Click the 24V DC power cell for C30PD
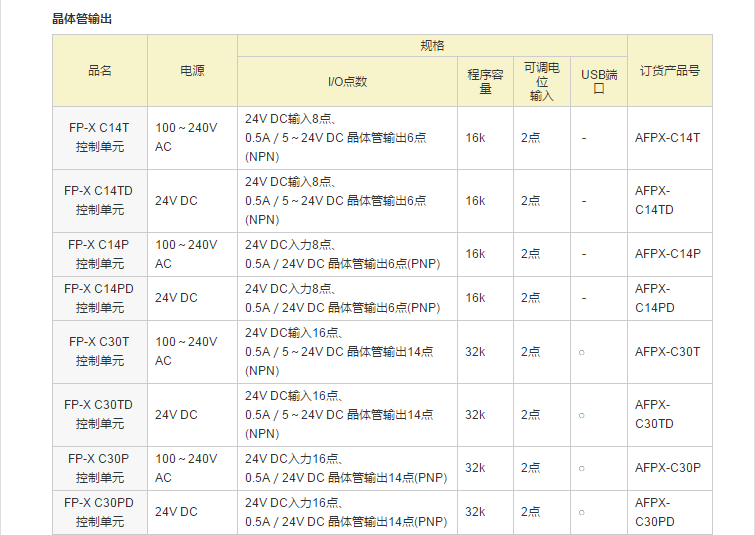This screenshot has height=535, width=755. coord(192,512)
